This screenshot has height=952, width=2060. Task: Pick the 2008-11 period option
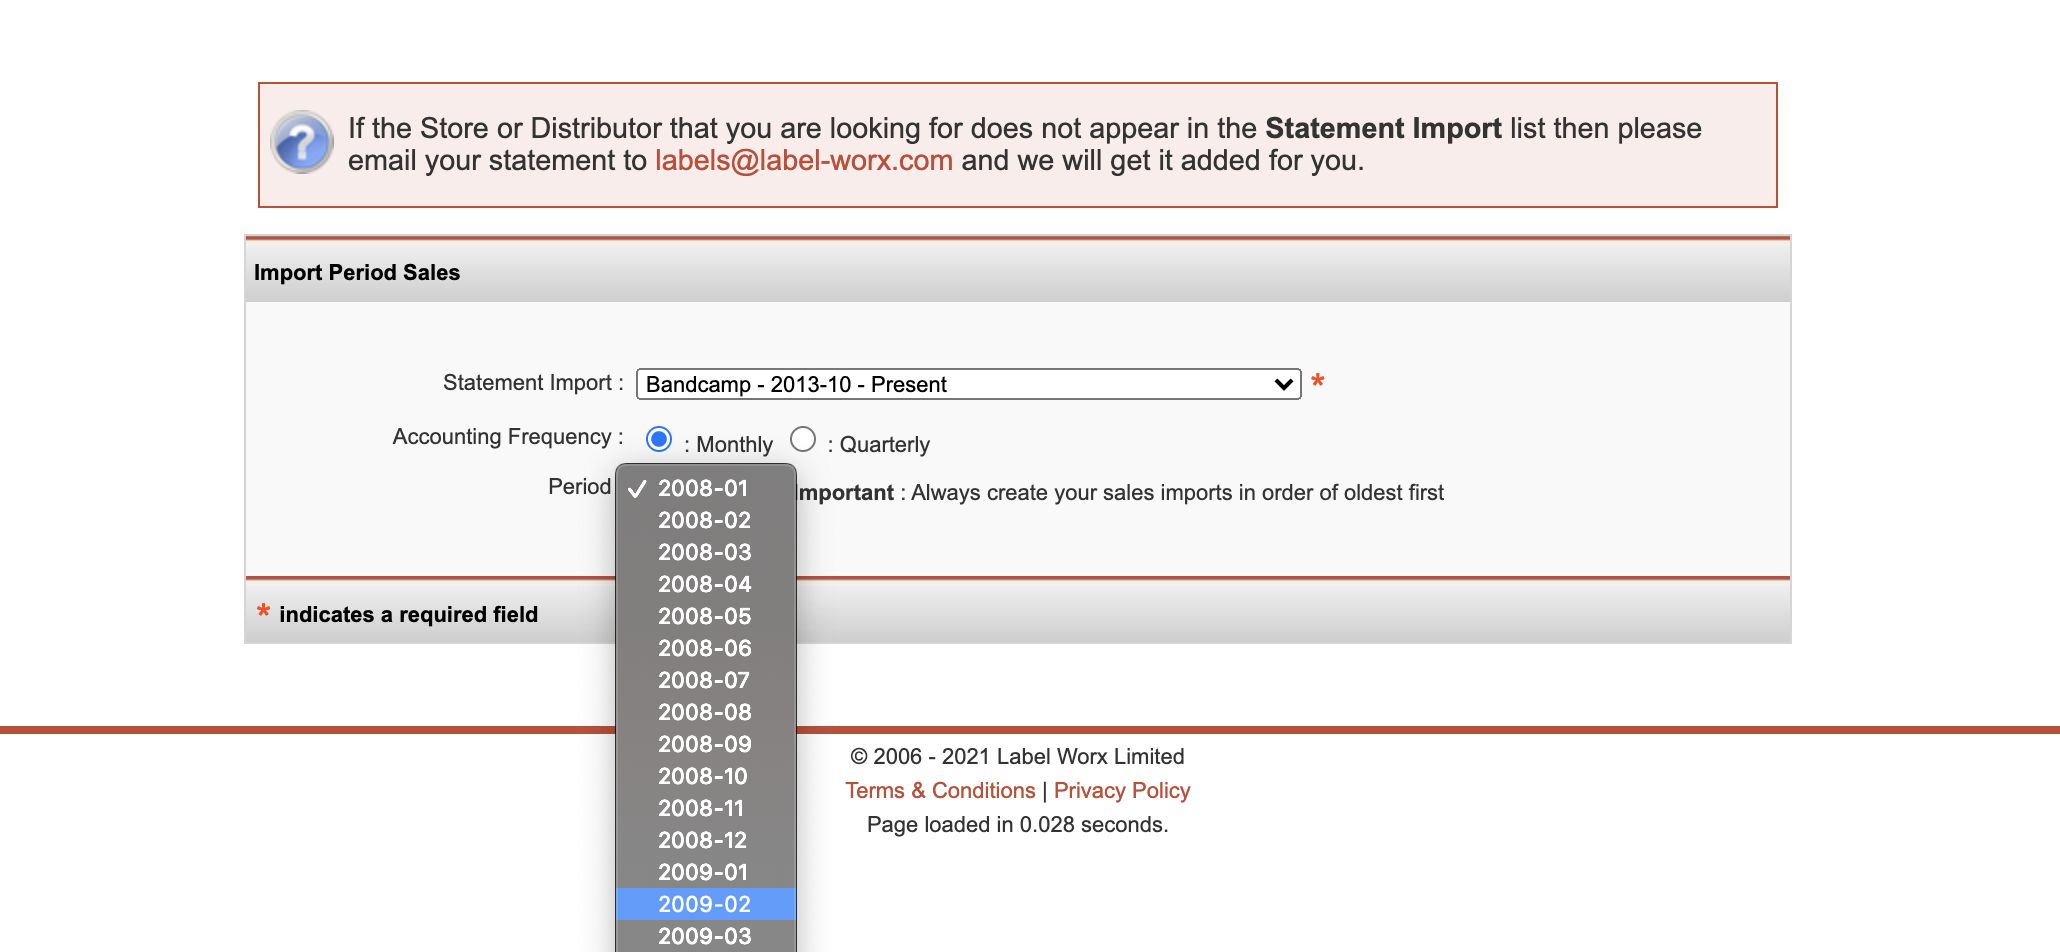click(706, 808)
